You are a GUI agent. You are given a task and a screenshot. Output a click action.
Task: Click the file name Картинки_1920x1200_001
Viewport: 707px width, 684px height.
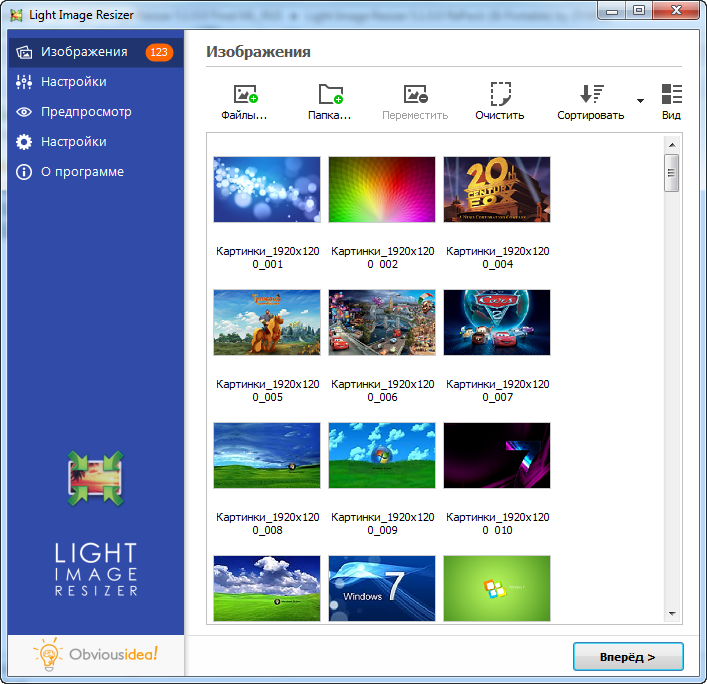coord(267,257)
